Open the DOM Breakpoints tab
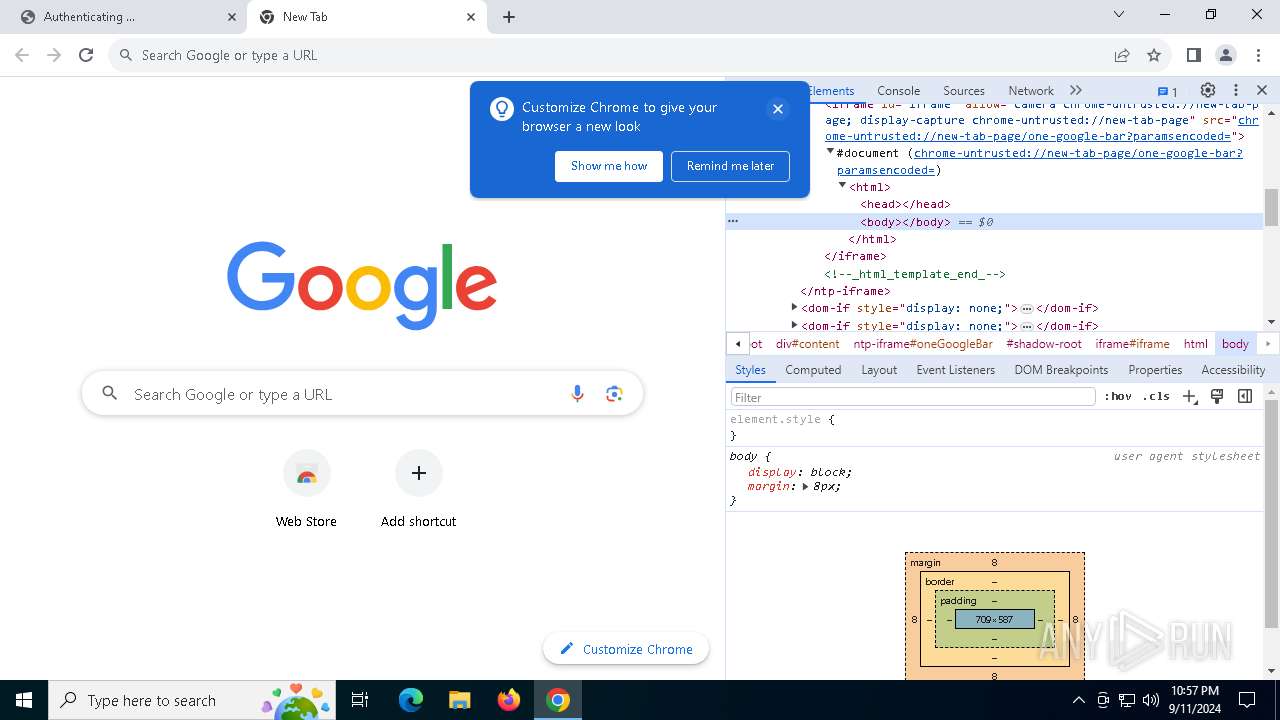Screen dimensions: 1280x720 [1061, 370]
